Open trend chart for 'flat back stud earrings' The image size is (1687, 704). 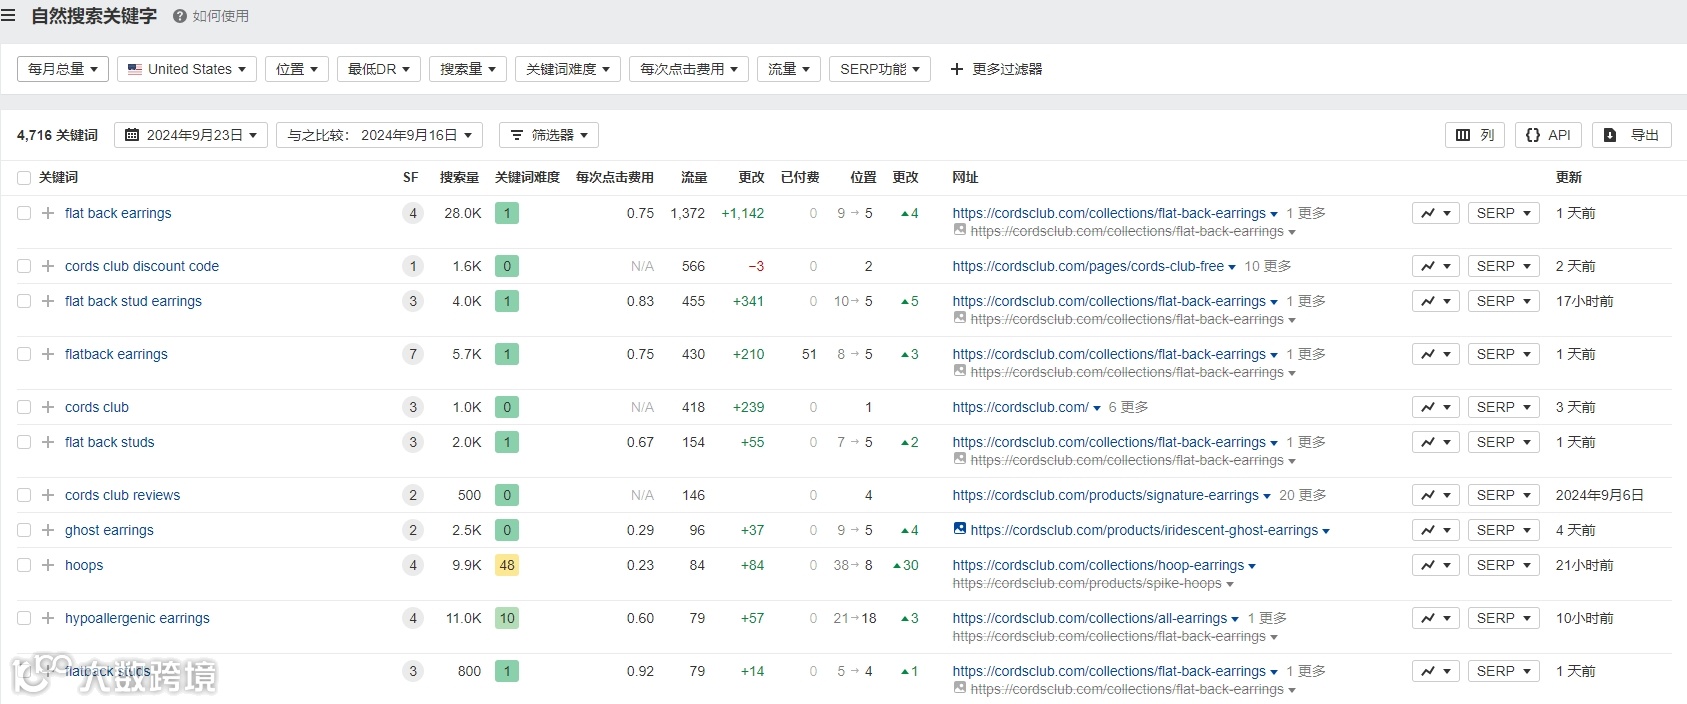1436,301
